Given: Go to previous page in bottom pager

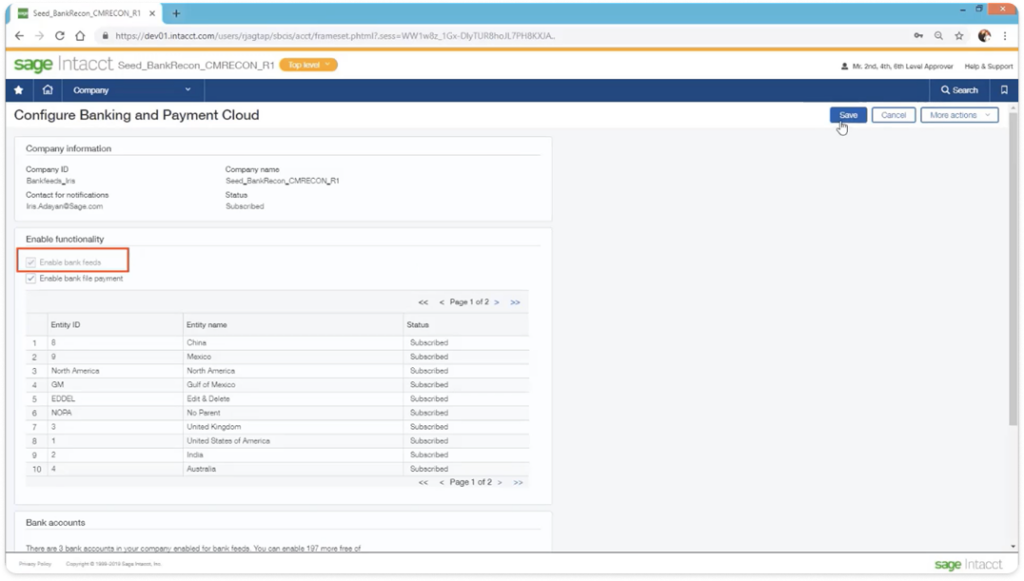Looking at the screenshot, I should point(441,482).
